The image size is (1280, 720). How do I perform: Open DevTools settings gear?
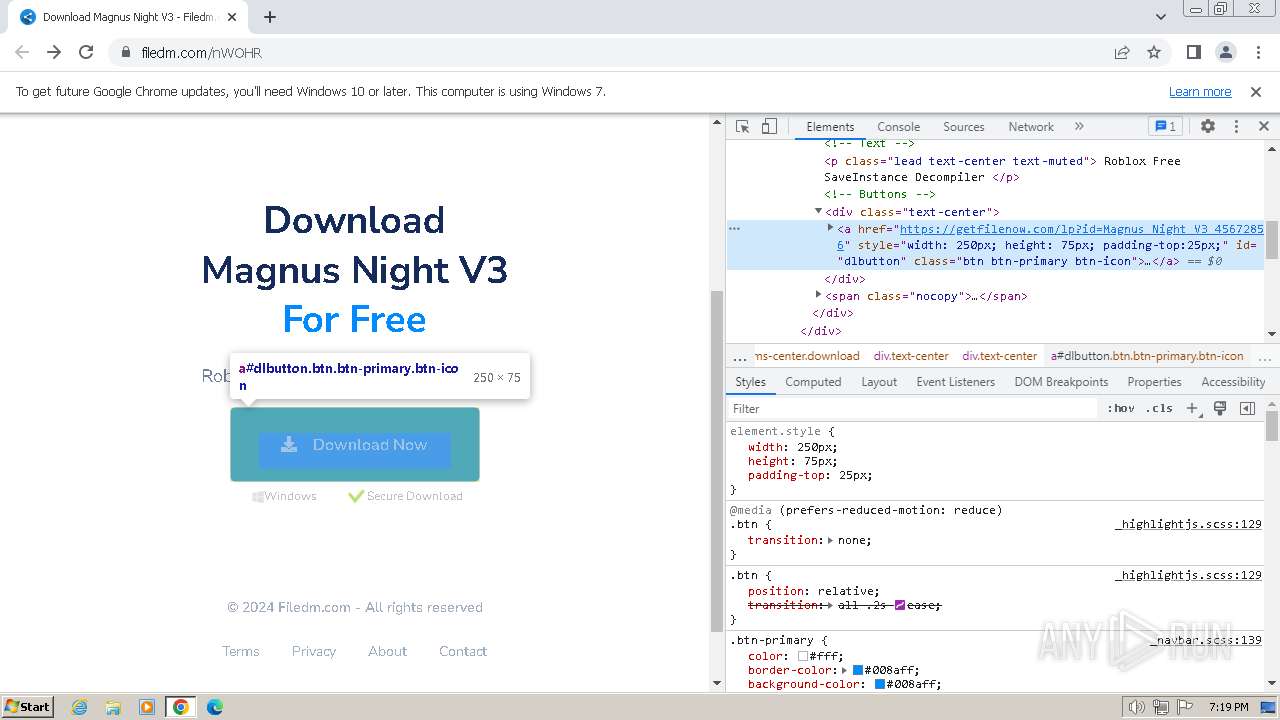[1208, 127]
